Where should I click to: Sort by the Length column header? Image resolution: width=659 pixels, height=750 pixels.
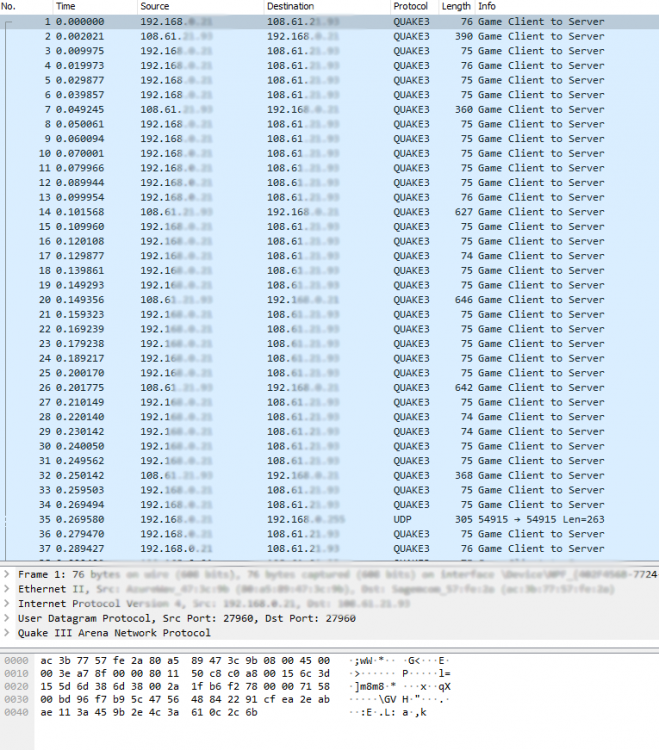457,6
